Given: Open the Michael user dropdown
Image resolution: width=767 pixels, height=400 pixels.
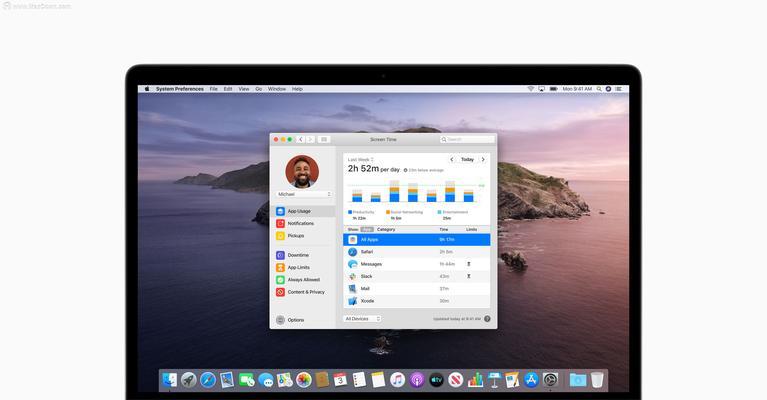Looking at the screenshot, I should 304,194.
